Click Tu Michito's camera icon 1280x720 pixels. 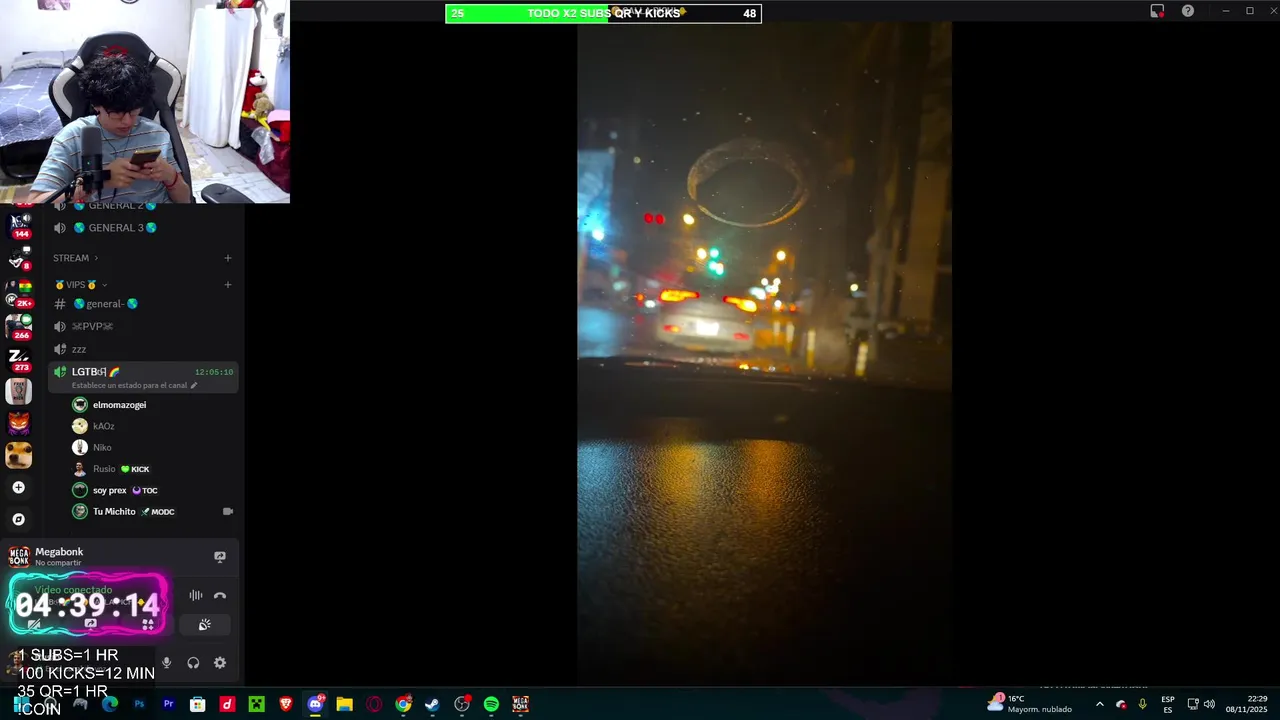tap(228, 511)
